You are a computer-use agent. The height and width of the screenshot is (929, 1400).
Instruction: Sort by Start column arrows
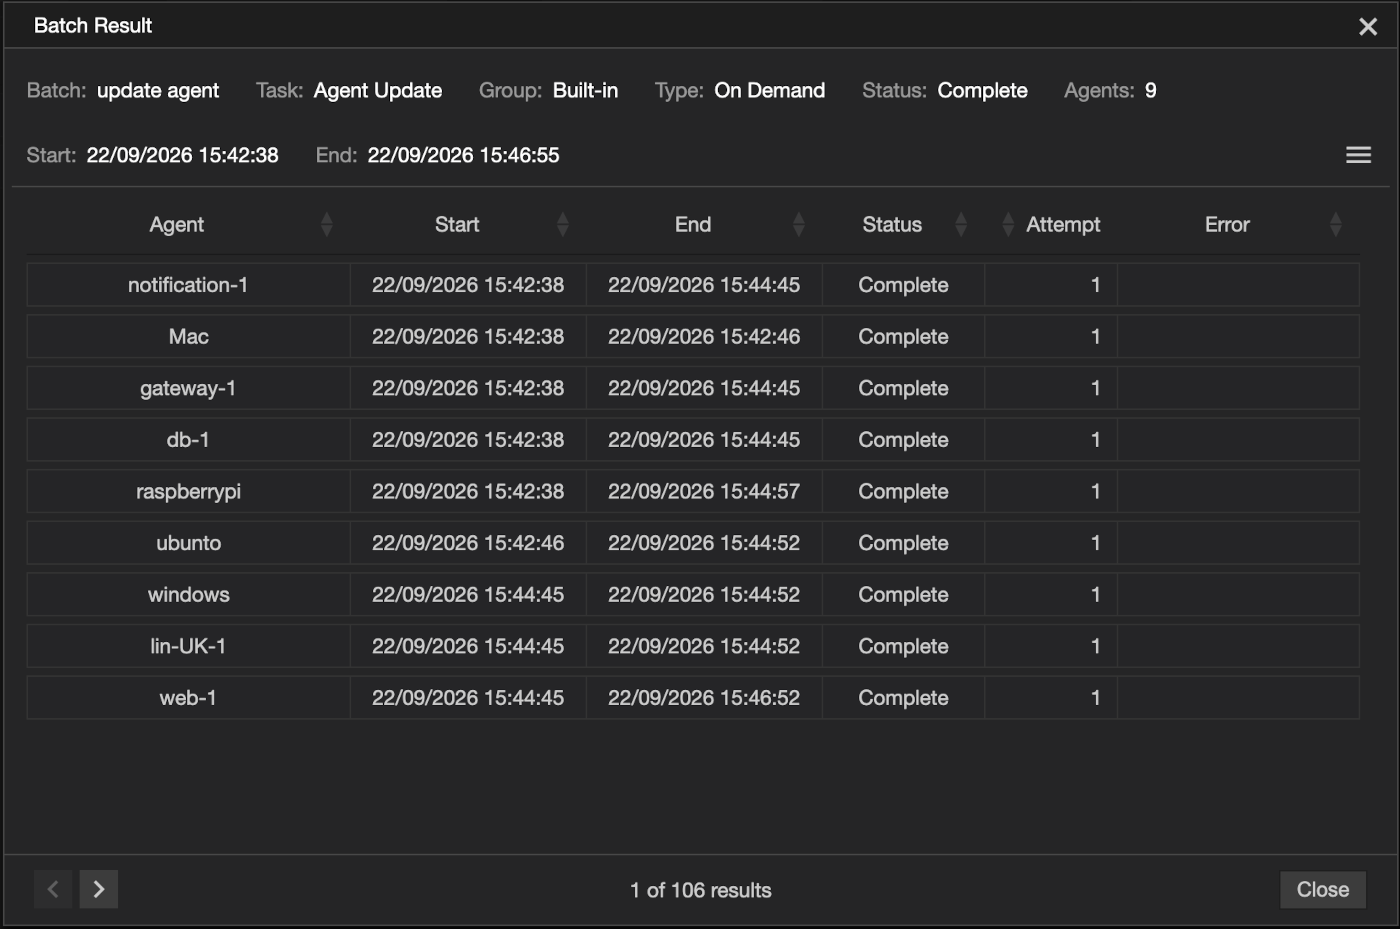[x=562, y=225]
